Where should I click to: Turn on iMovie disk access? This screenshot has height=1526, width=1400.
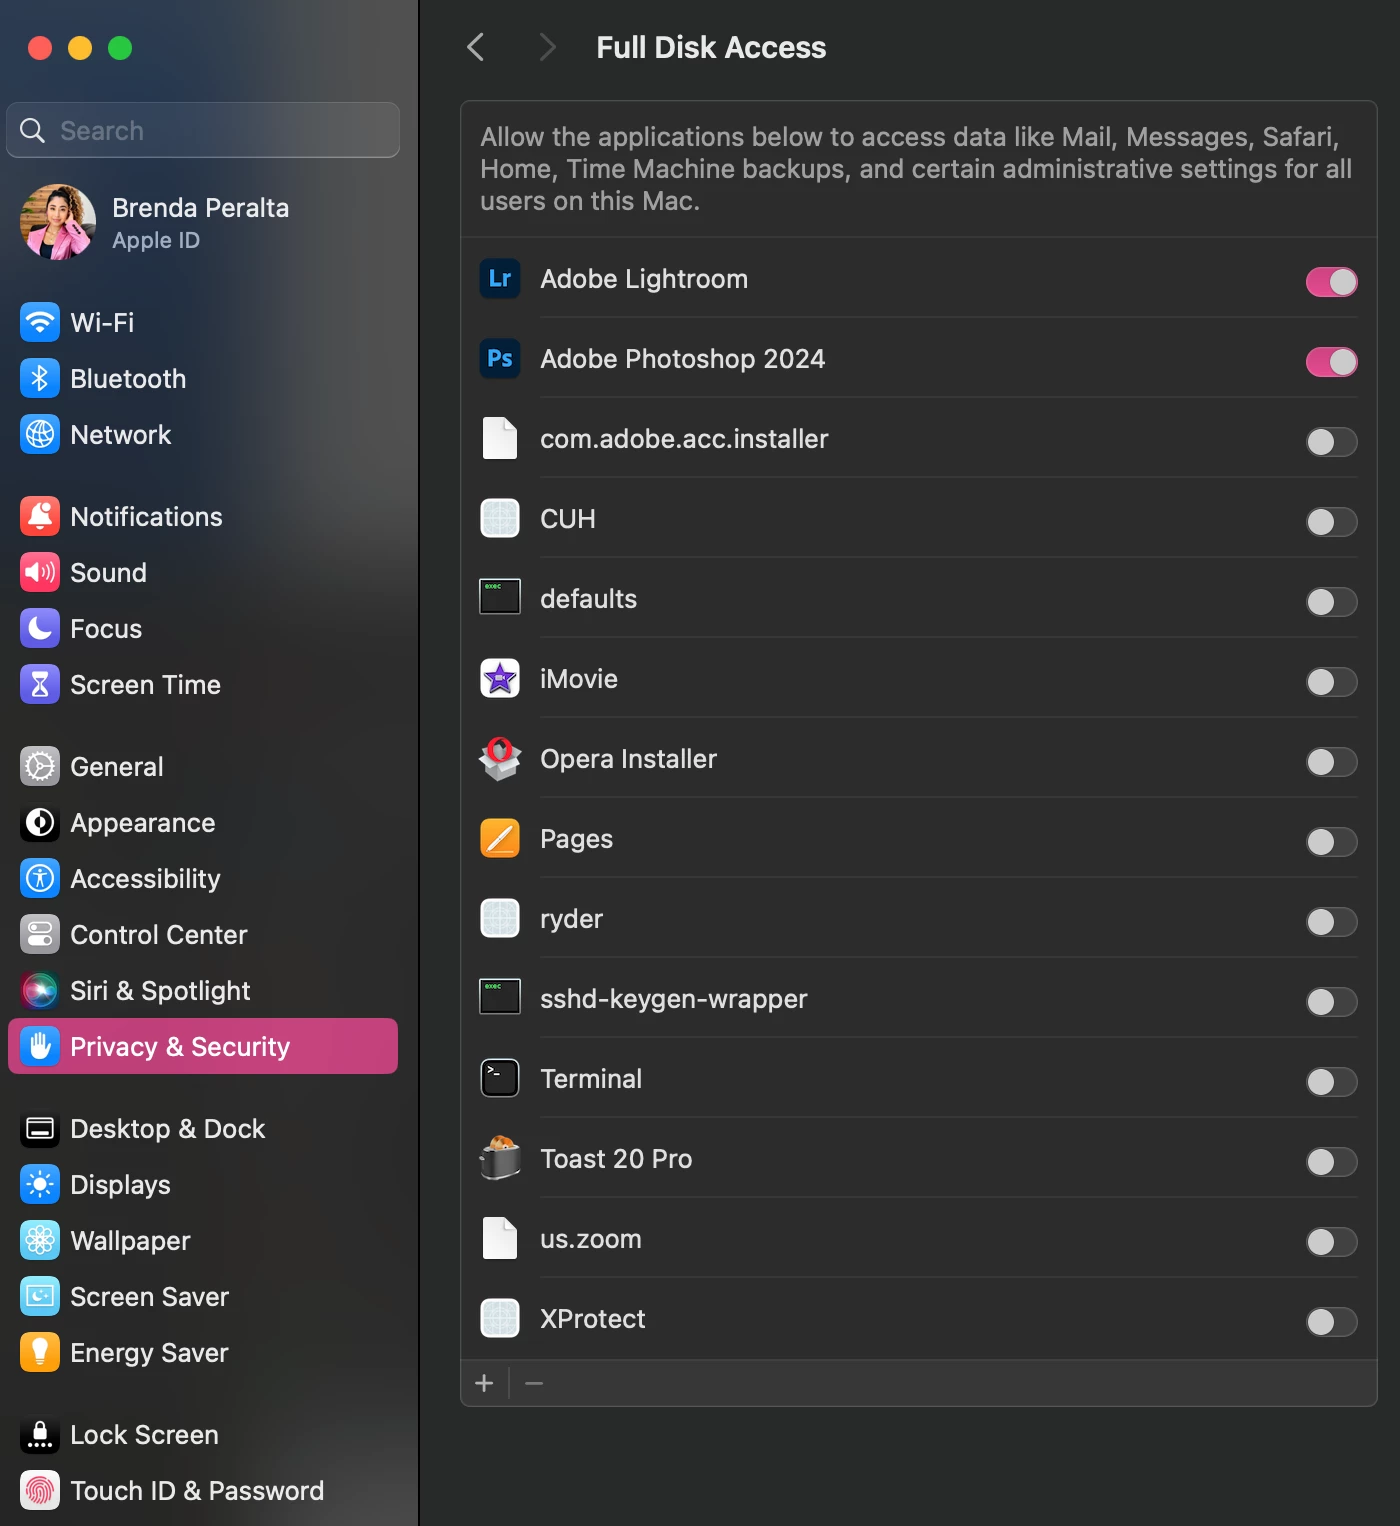point(1331,682)
